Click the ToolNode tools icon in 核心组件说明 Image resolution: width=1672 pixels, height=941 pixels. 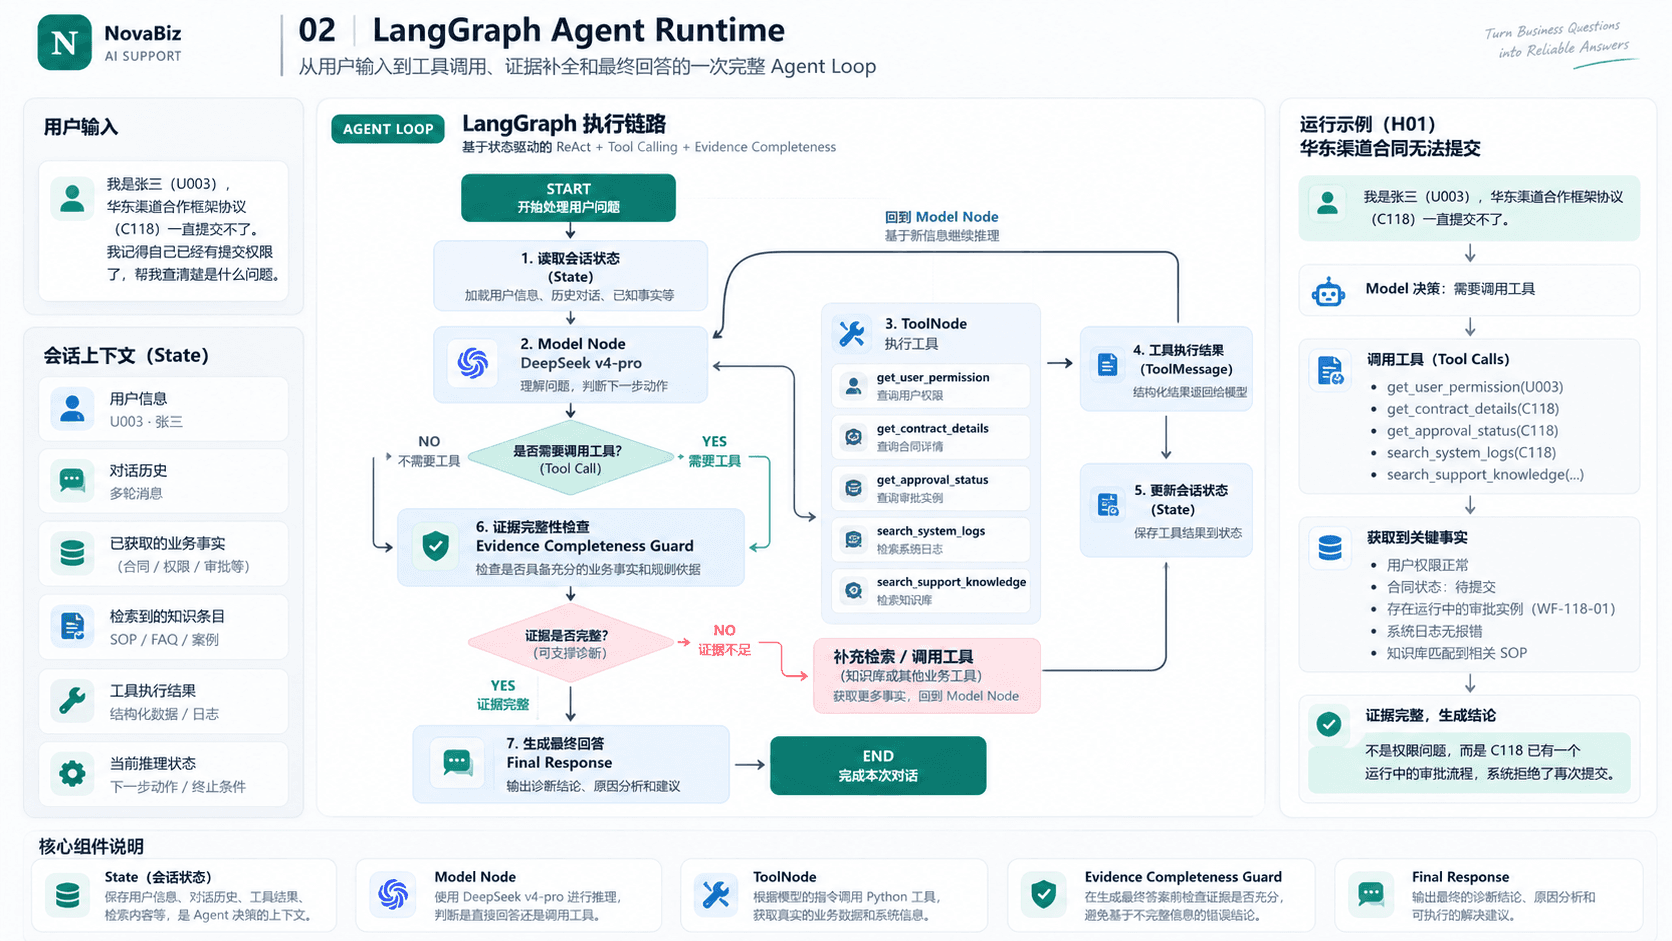click(x=716, y=895)
